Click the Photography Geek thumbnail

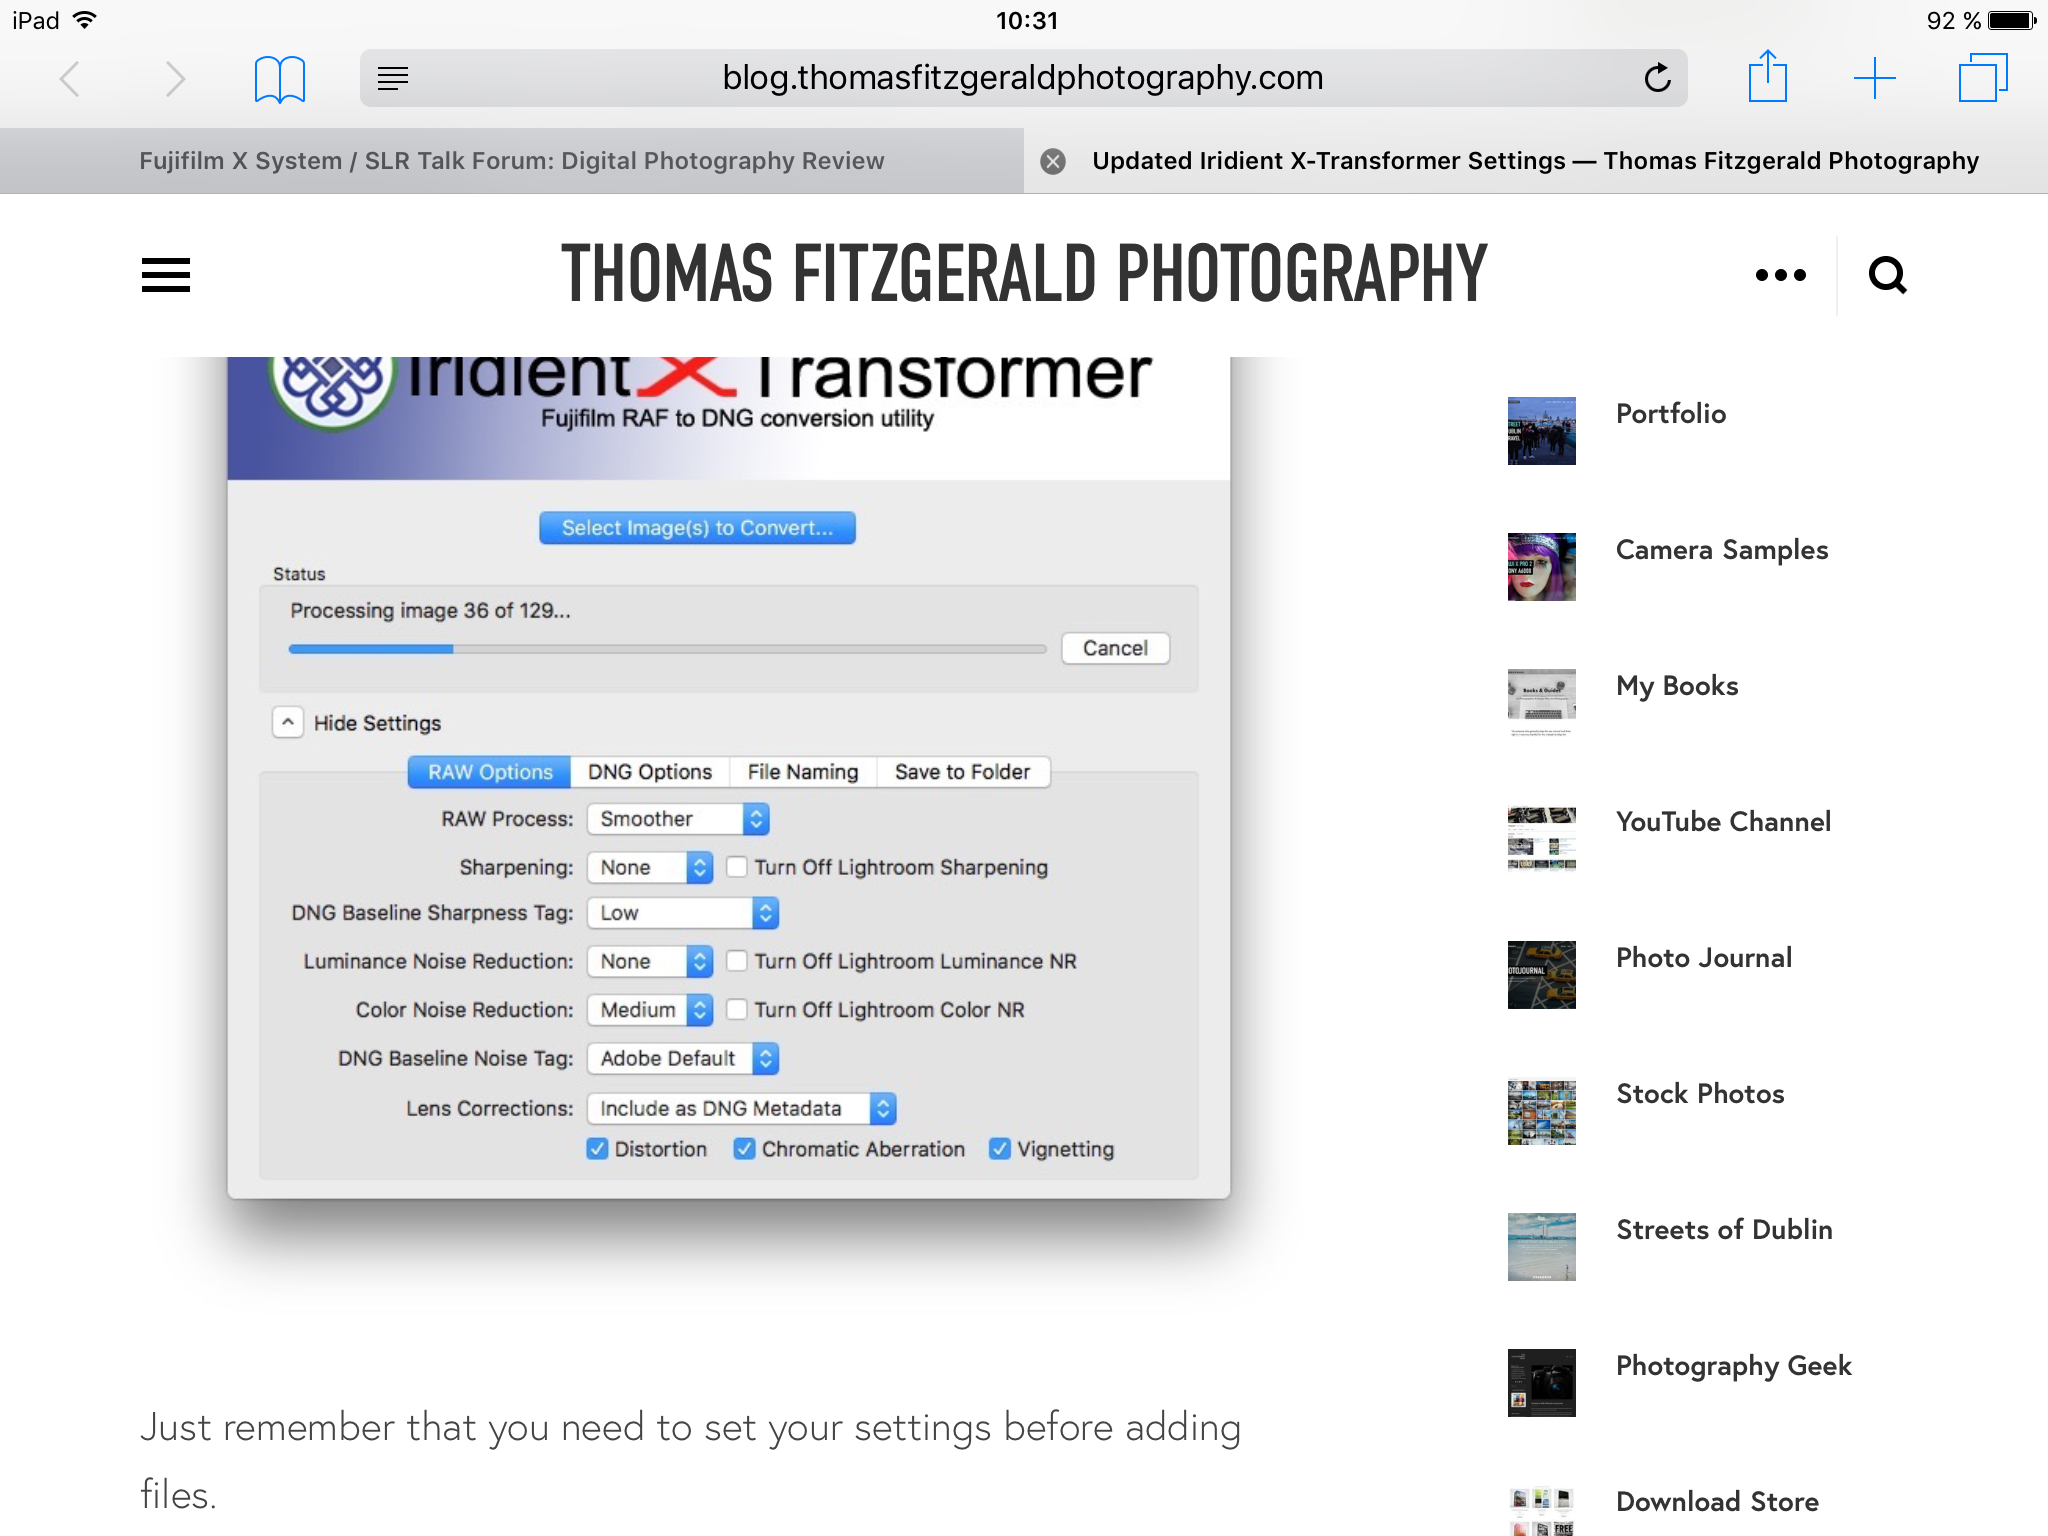point(1541,1383)
